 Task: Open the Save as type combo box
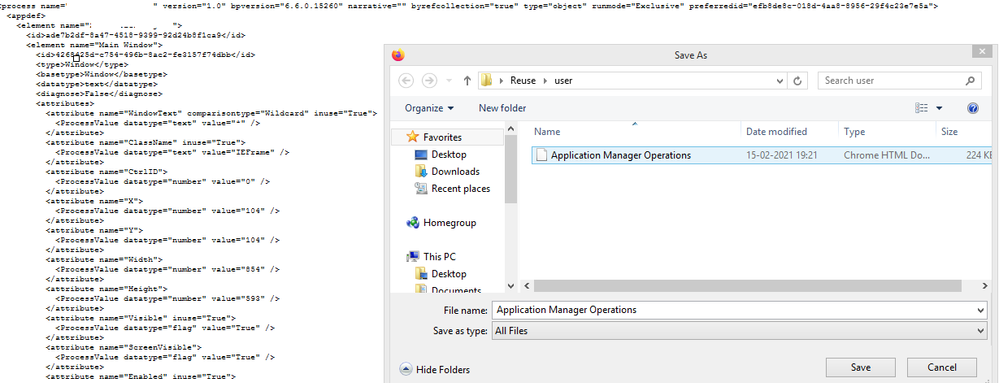[x=740, y=331]
